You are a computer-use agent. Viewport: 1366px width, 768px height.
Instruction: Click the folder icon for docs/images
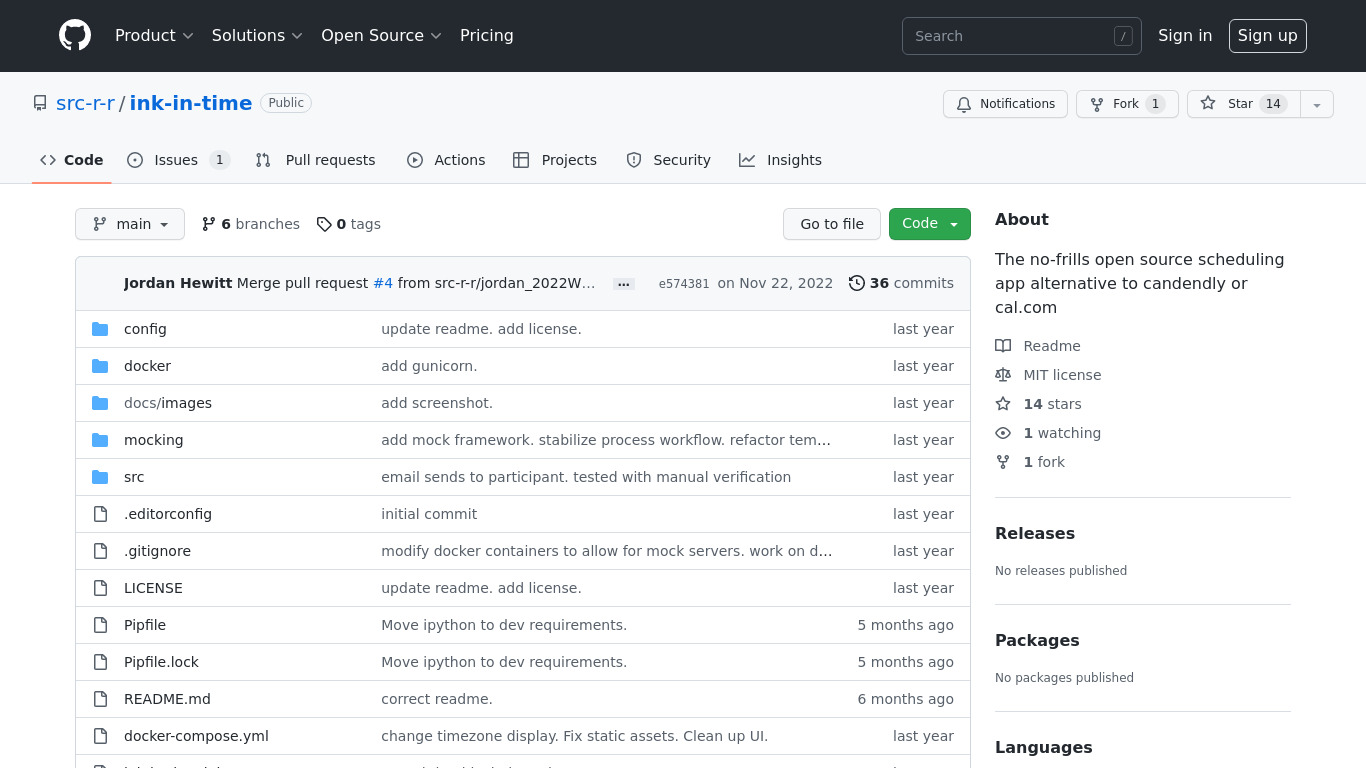pyautogui.click(x=100, y=403)
